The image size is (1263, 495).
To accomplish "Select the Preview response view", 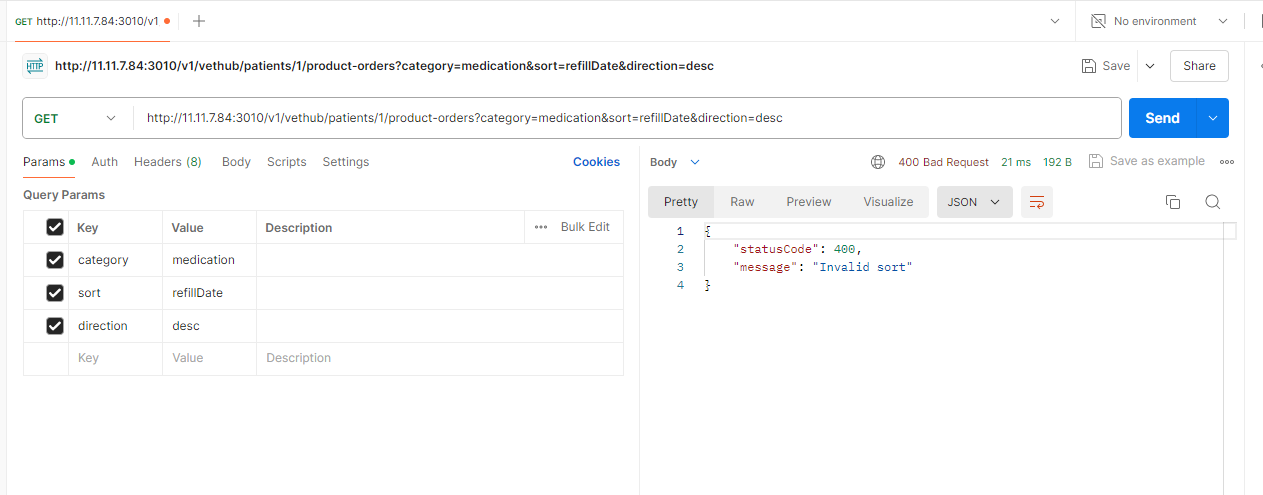I will click(809, 202).
